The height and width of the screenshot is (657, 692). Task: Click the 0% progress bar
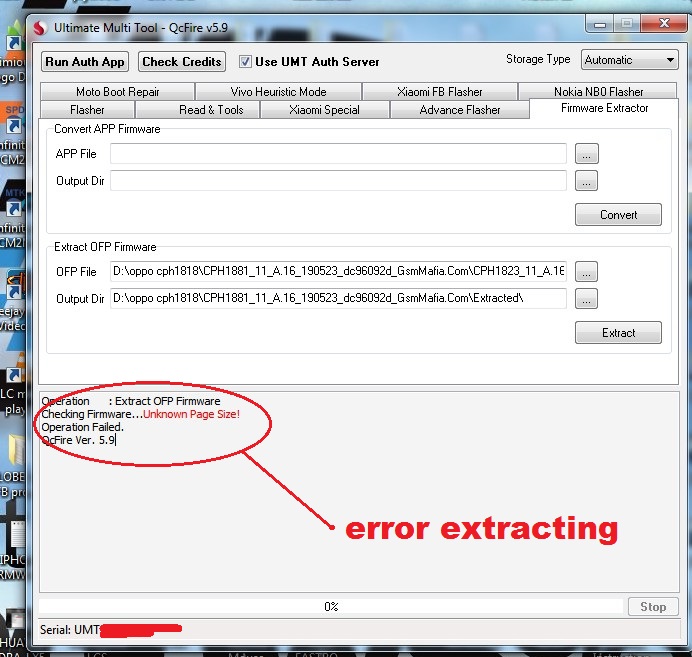tap(332, 607)
